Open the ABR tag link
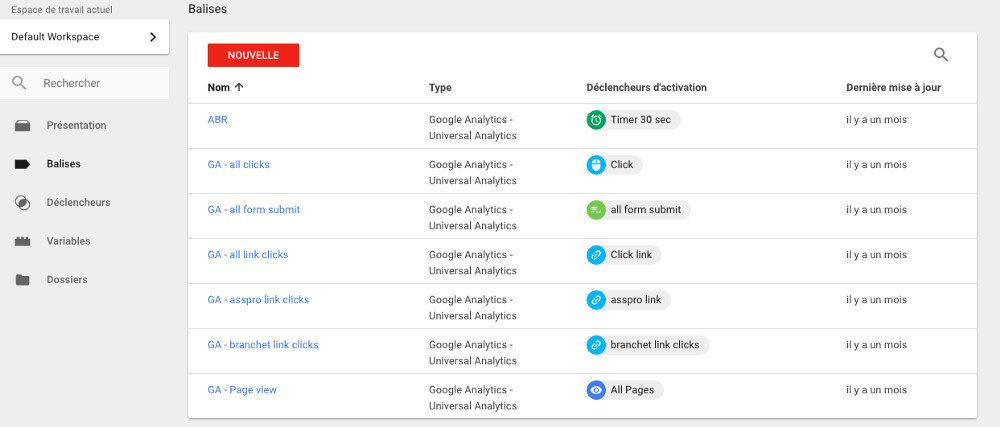The height and width of the screenshot is (427, 1000). [217, 120]
